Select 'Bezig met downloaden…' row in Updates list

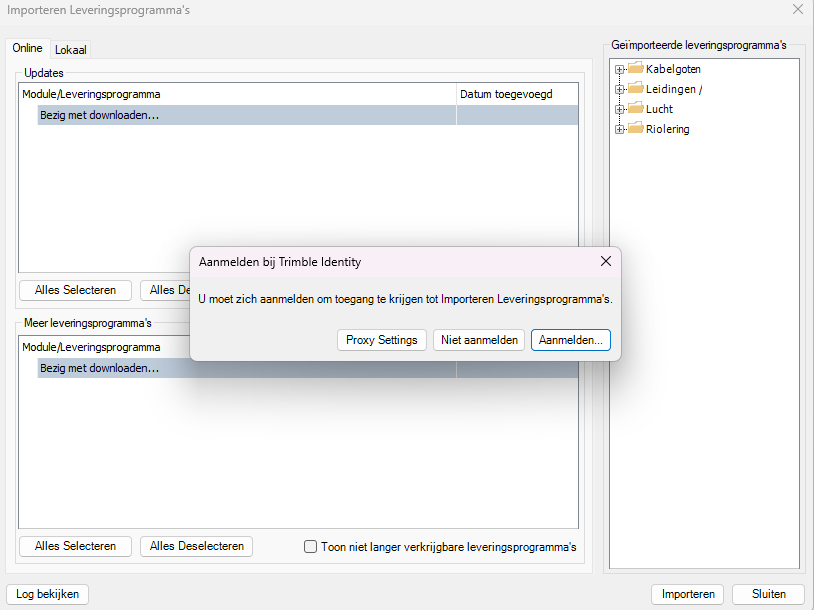(x=308, y=115)
